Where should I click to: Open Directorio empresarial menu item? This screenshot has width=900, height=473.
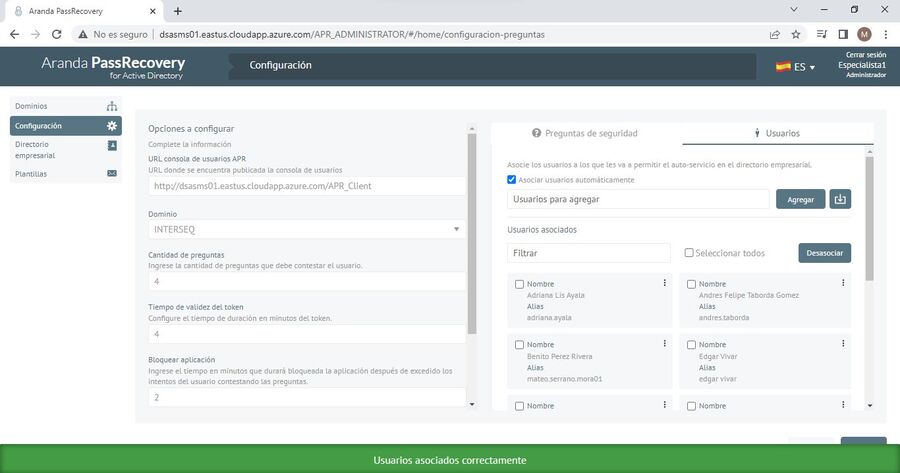[x=65, y=150]
